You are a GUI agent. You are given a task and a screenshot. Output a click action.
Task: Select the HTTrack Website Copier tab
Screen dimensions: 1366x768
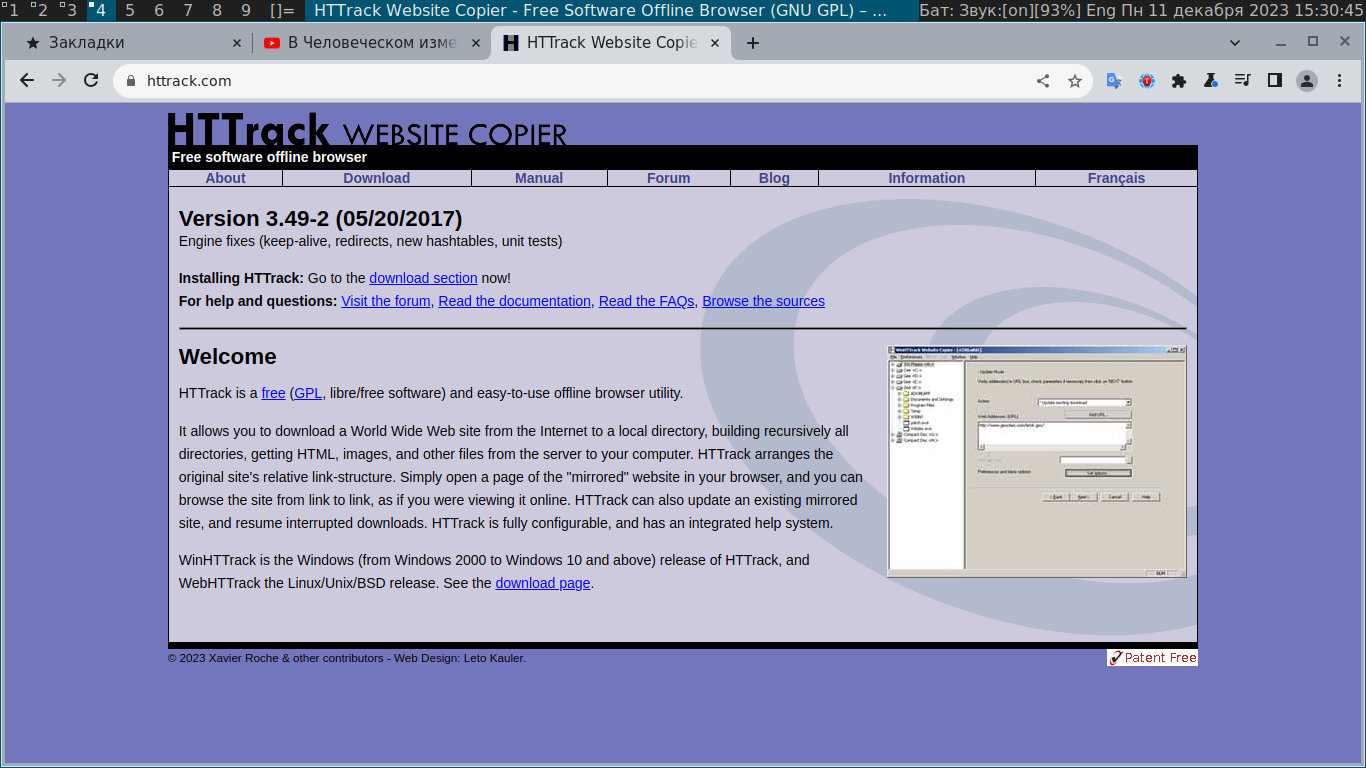(611, 43)
